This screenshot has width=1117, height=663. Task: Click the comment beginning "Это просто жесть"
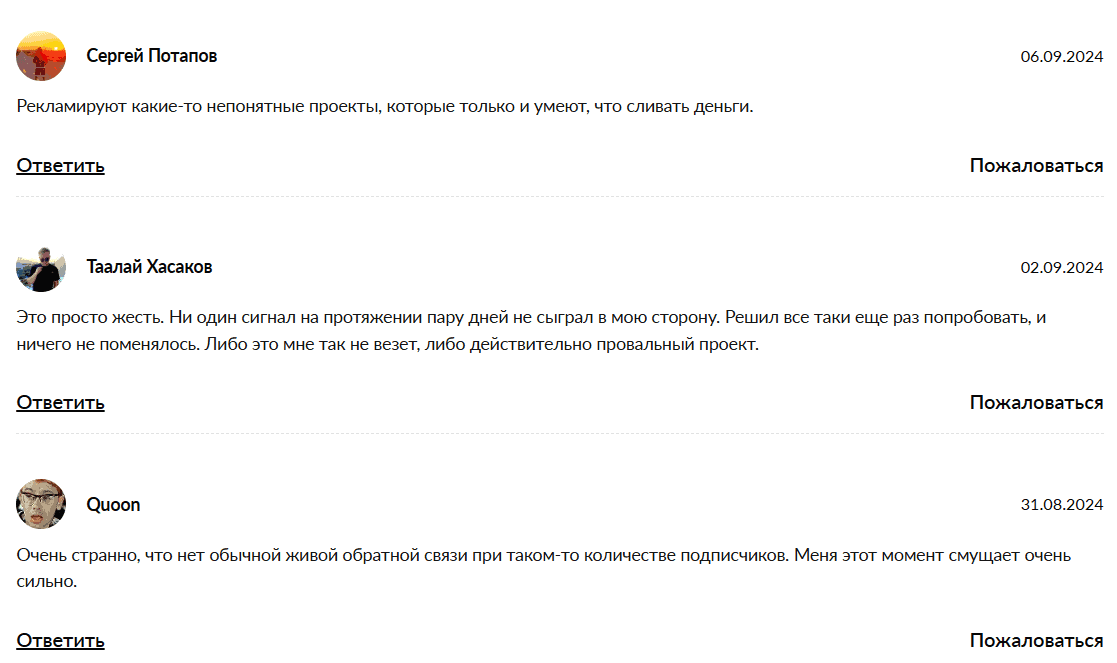click(530, 331)
